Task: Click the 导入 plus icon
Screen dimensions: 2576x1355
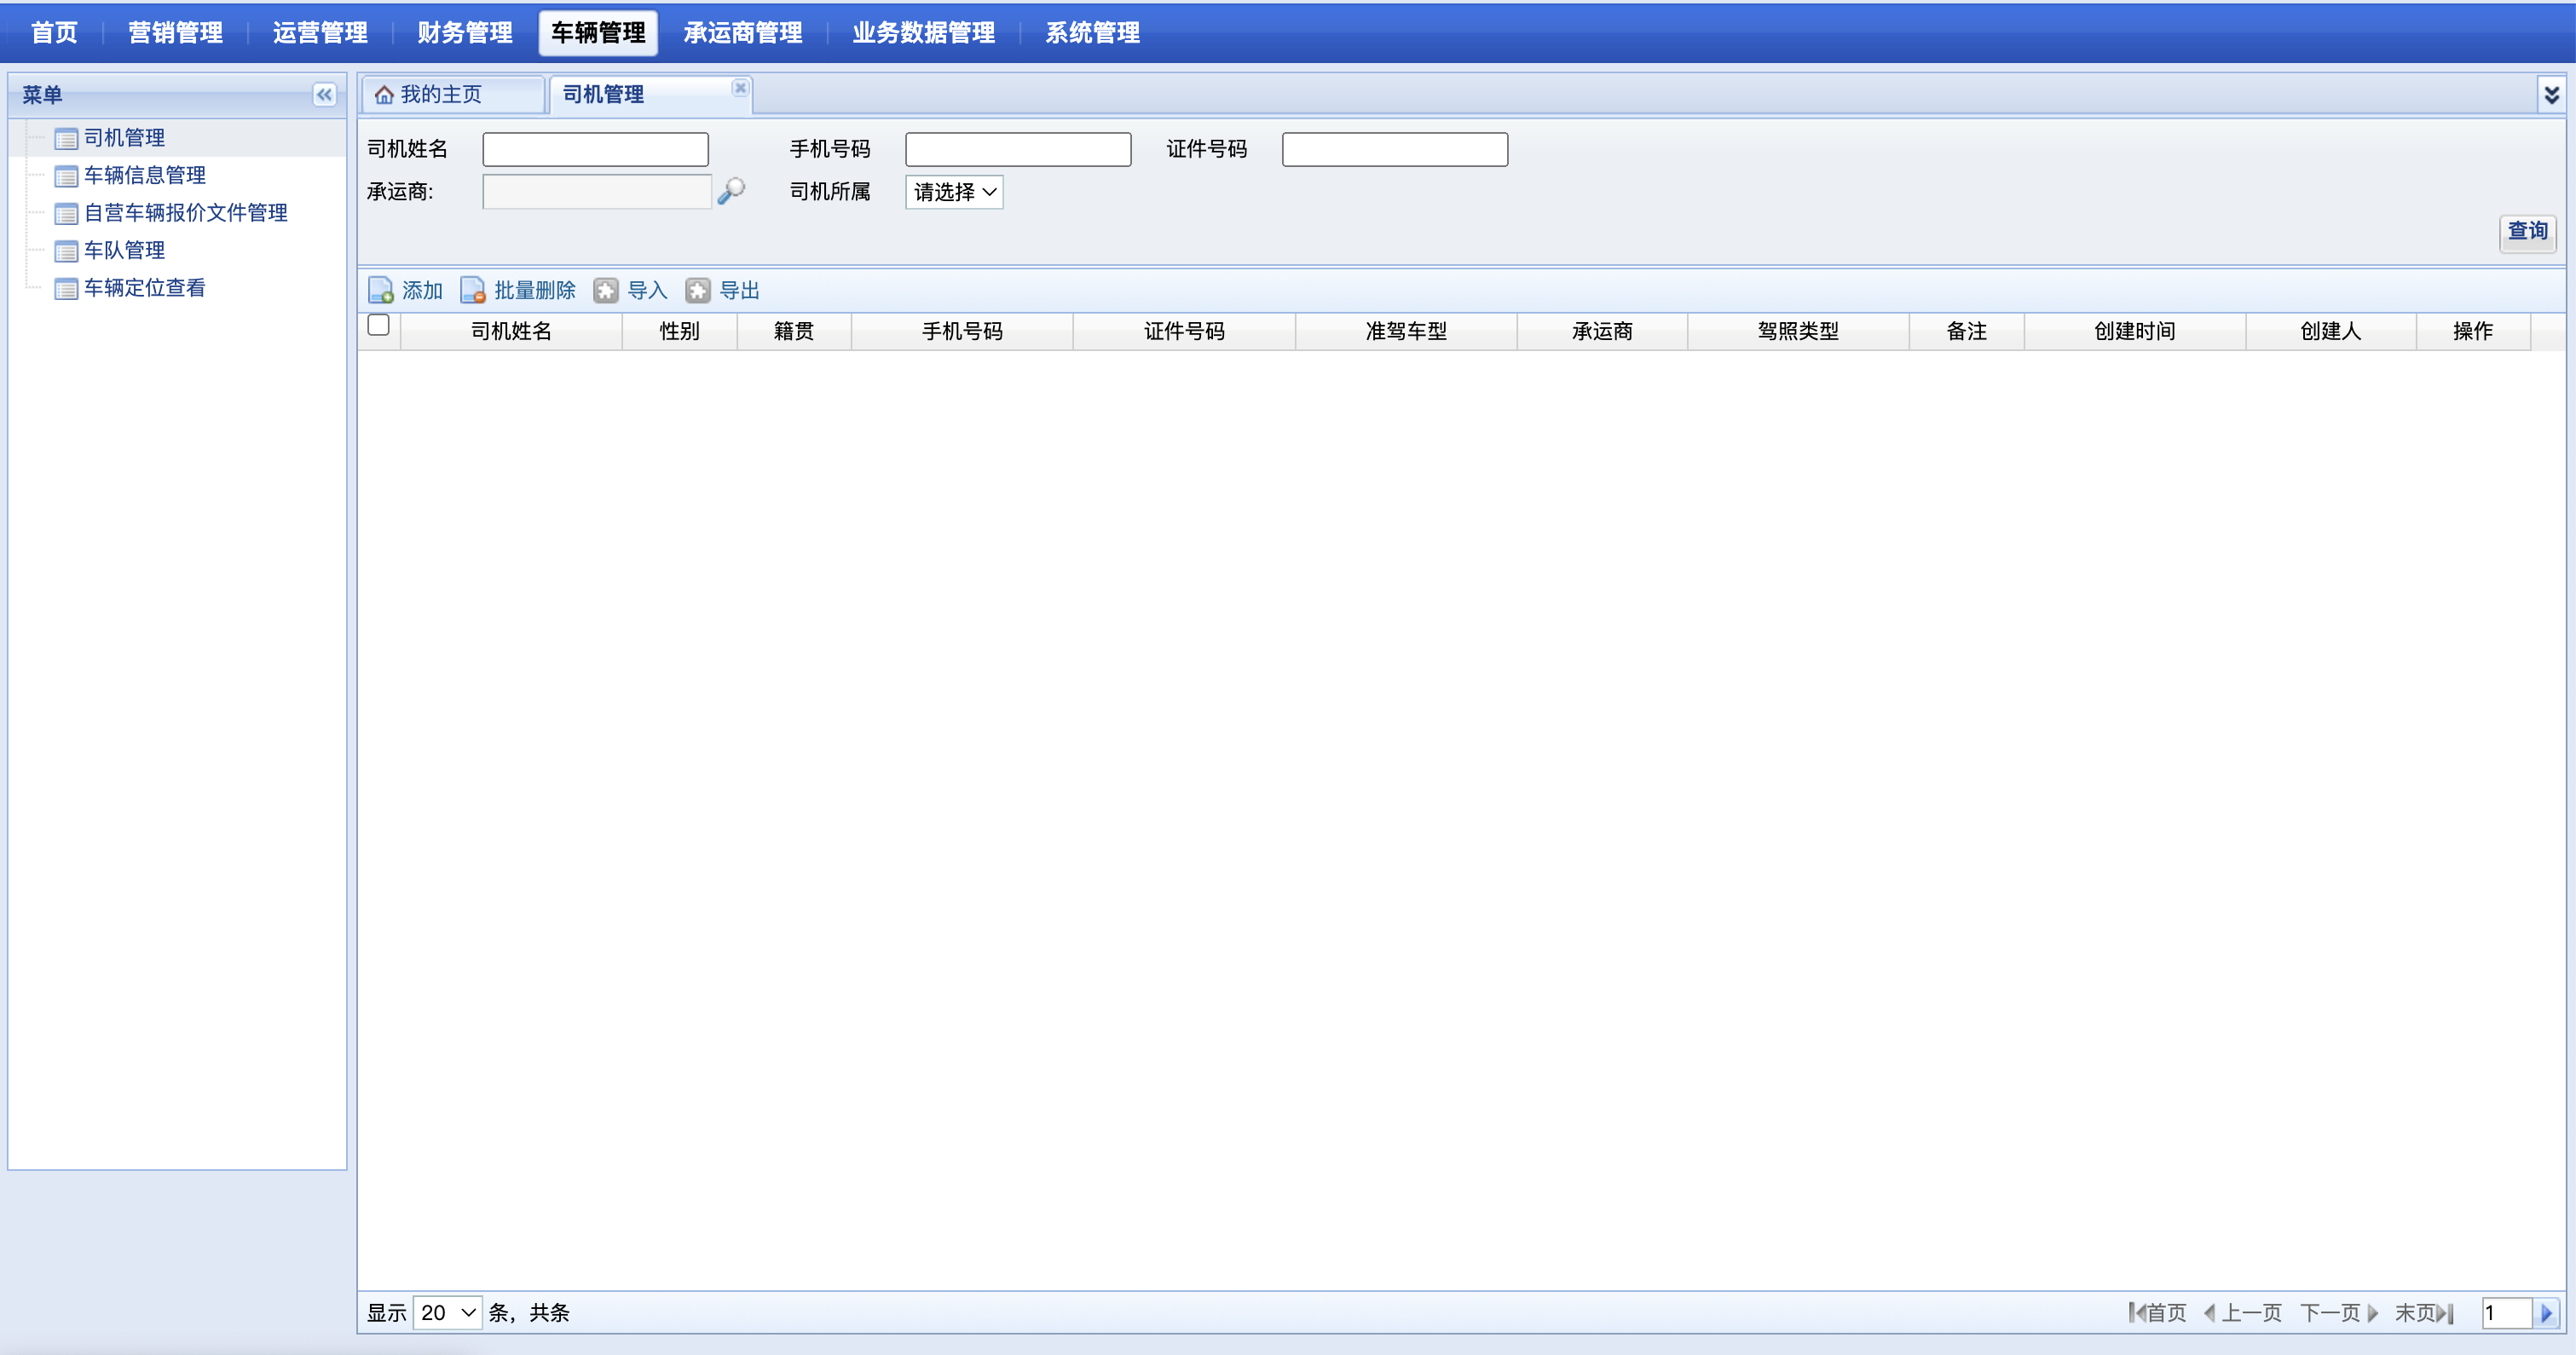Action: (605, 290)
